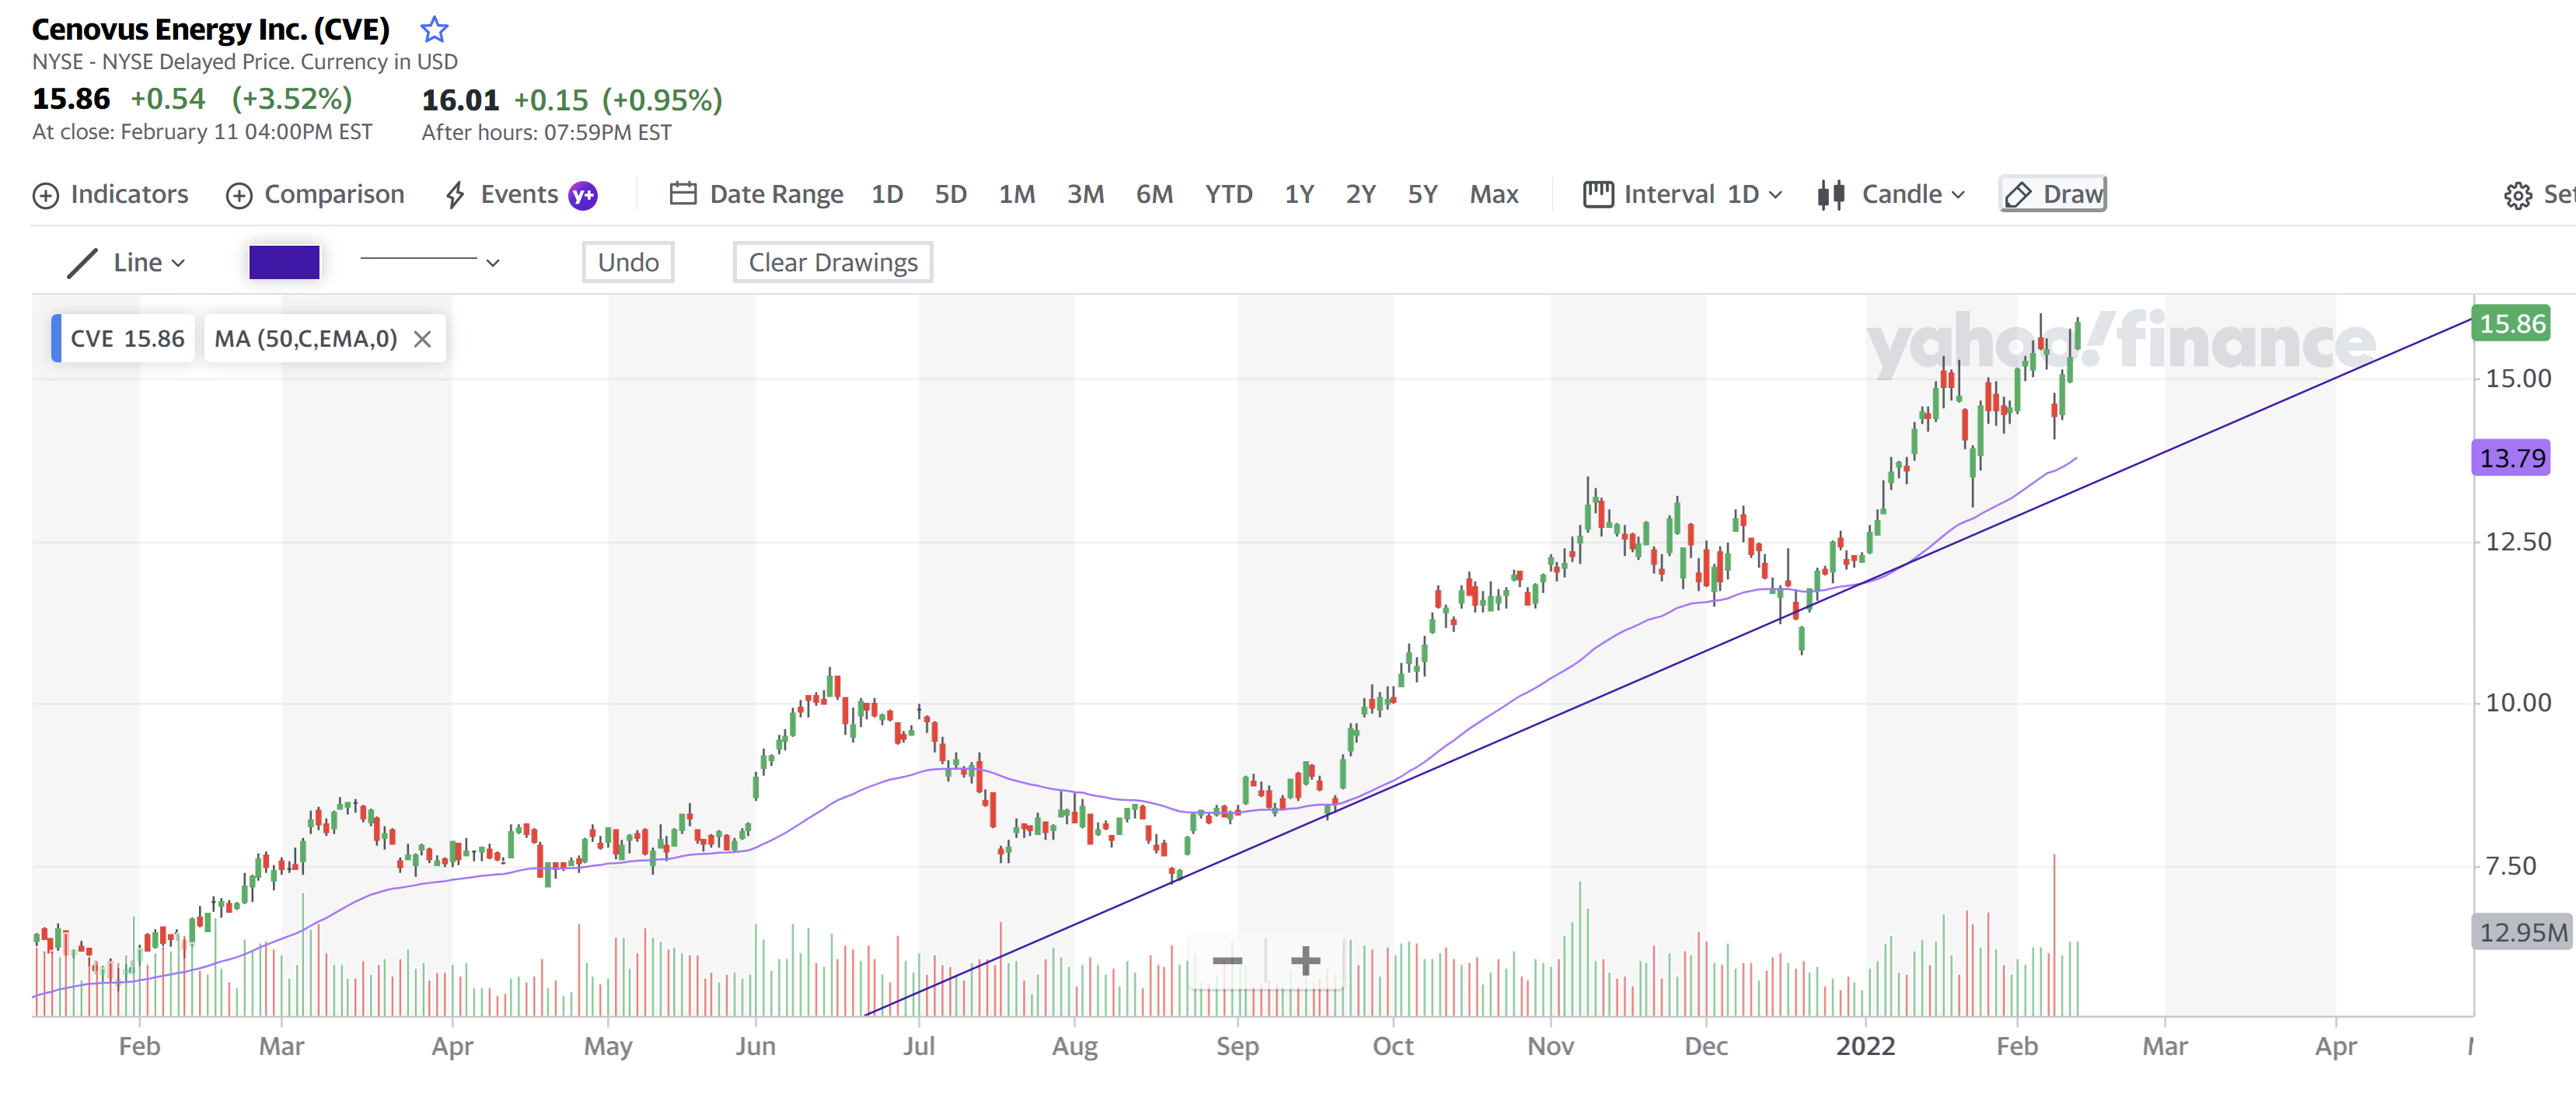
Task: Click the calendar icon beside Date Range
Action: pyautogui.click(x=683, y=193)
